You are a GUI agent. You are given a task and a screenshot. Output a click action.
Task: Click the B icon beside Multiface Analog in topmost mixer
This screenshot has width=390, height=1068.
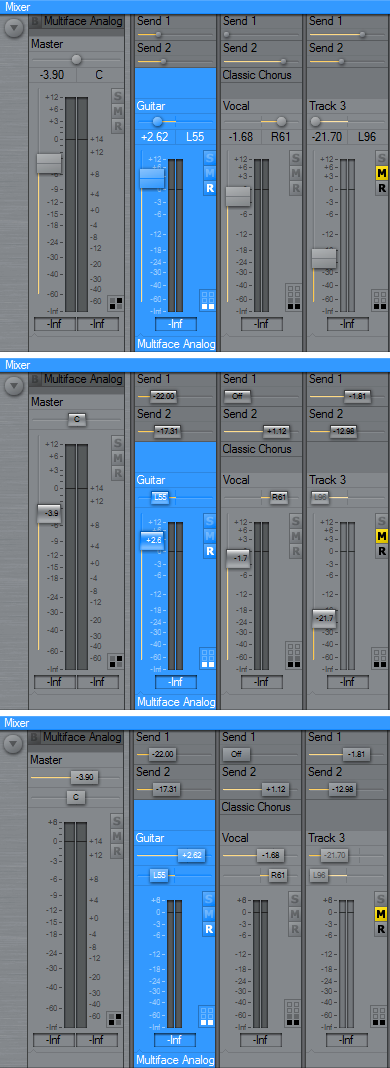coord(36,21)
